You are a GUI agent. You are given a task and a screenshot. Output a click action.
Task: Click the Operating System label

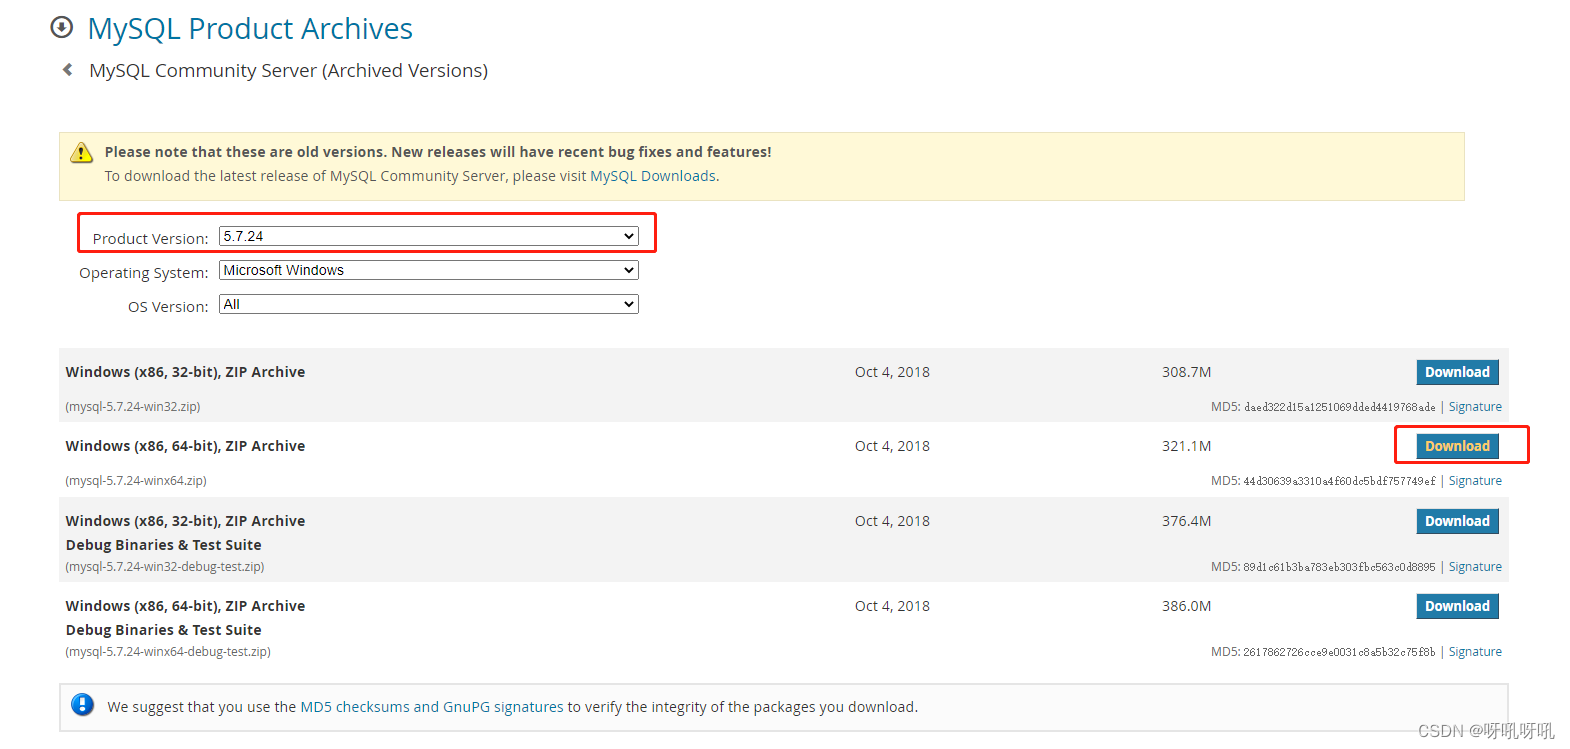(x=144, y=273)
